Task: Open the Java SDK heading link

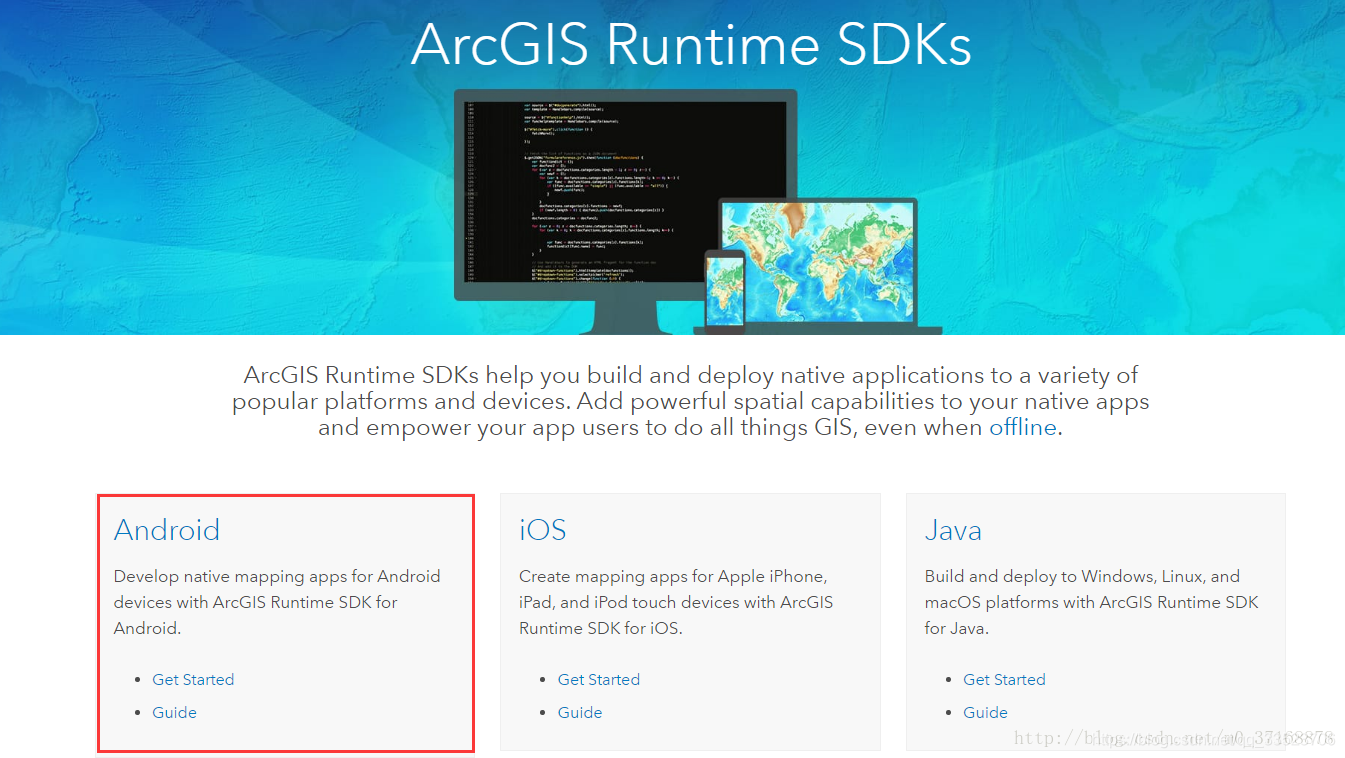Action: [953, 529]
